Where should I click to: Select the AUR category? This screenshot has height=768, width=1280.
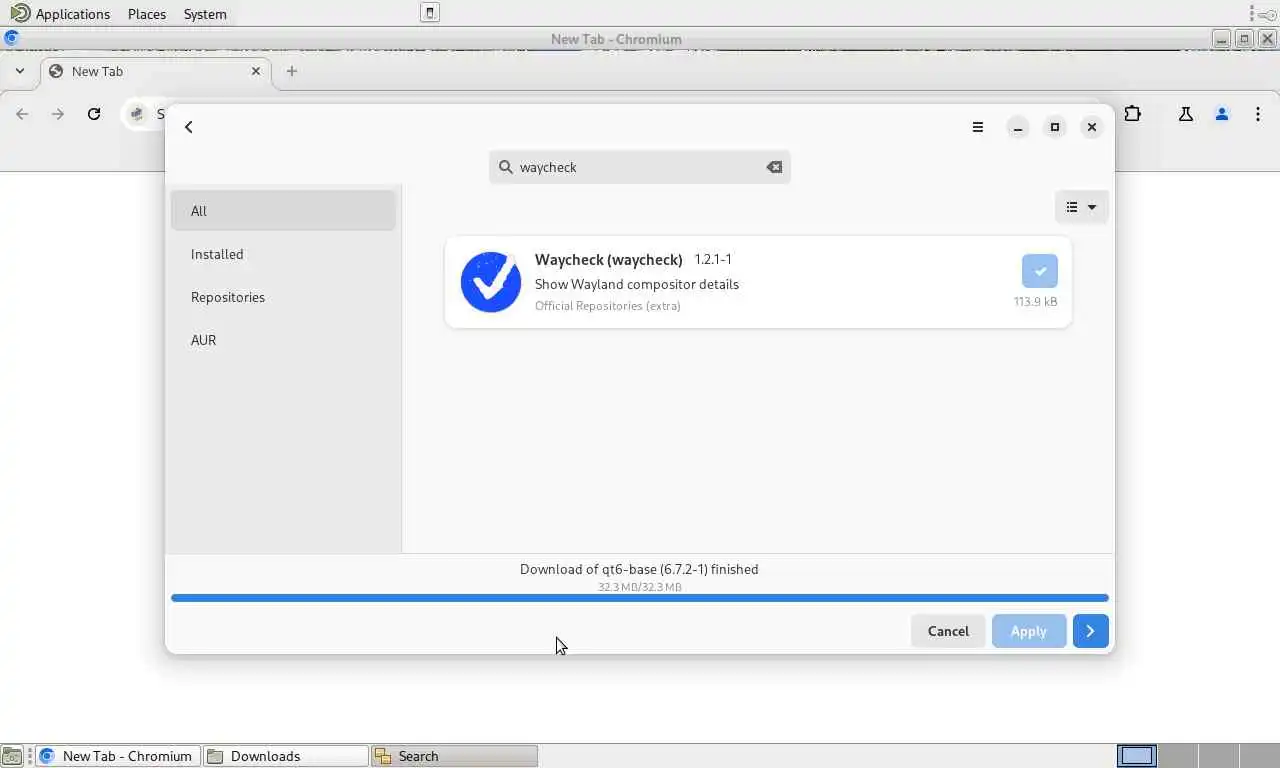pos(283,340)
